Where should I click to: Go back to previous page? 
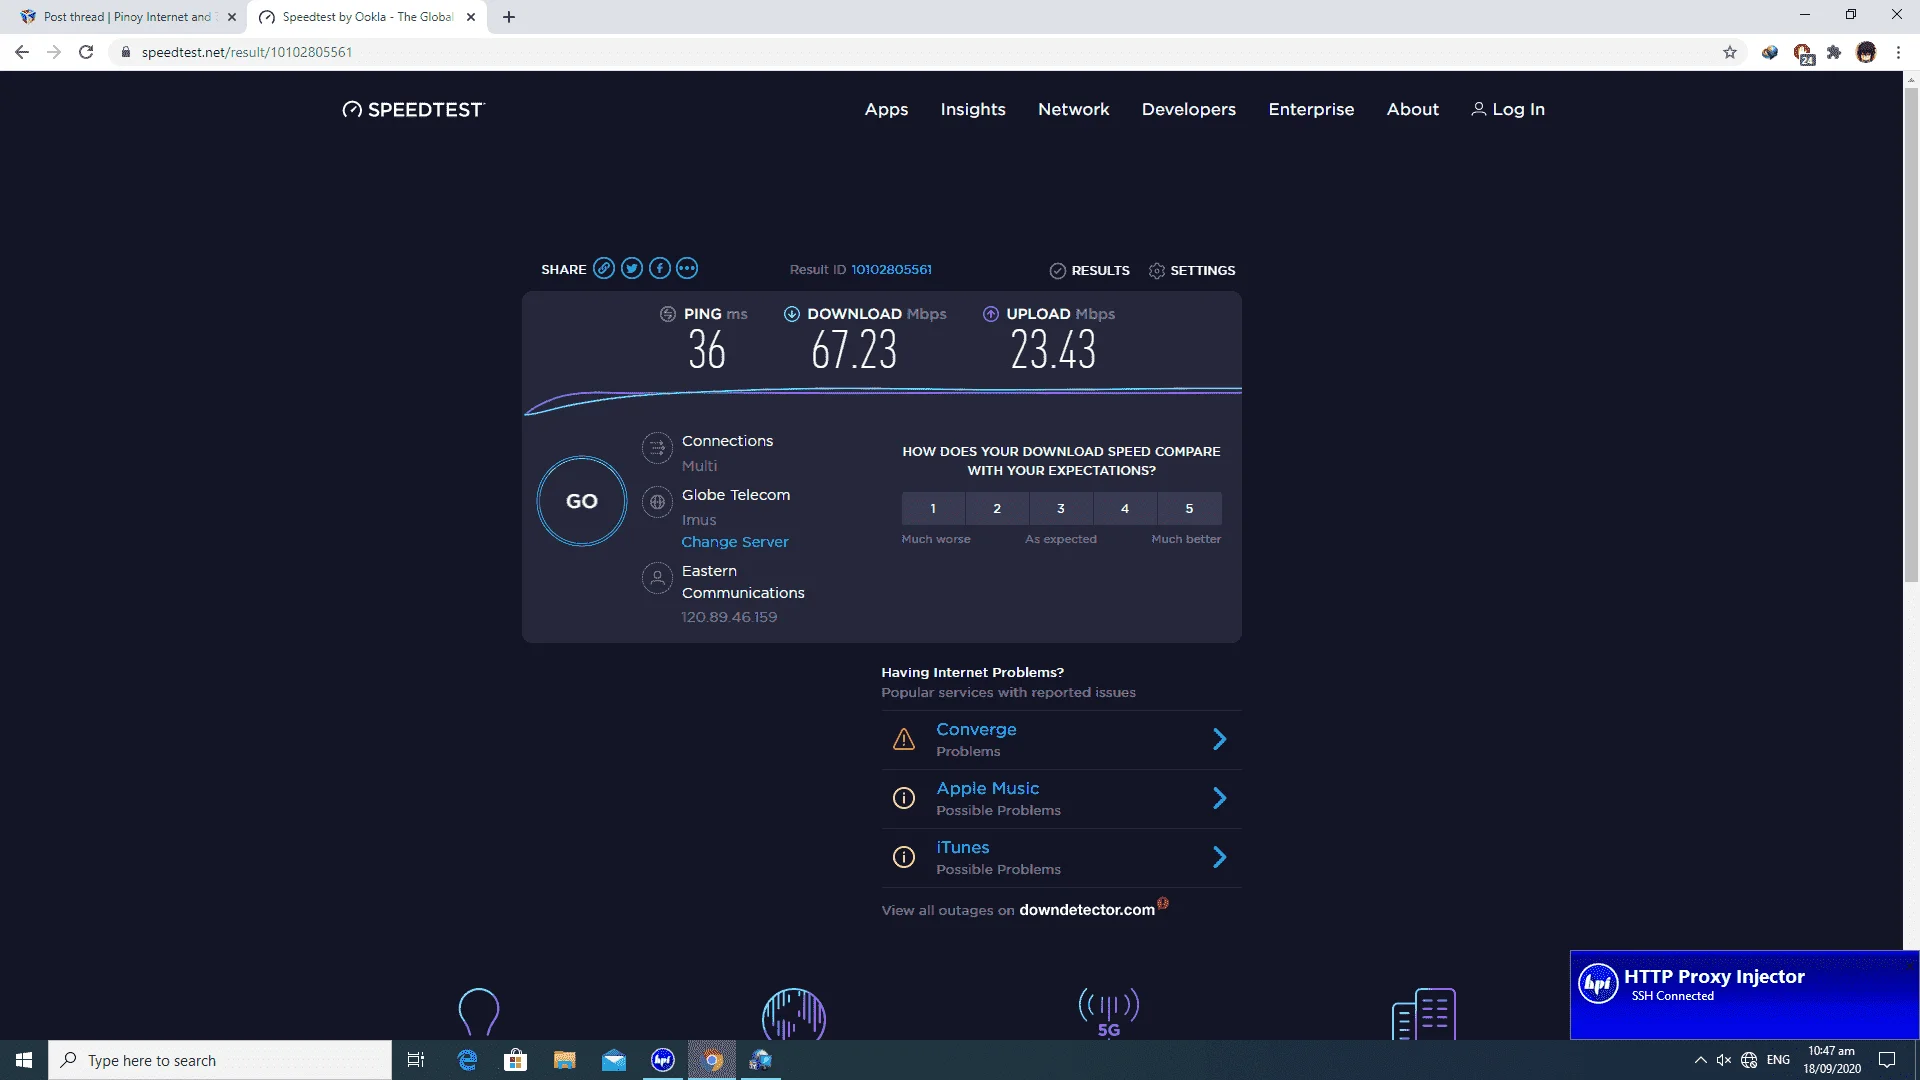click(x=22, y=52)
